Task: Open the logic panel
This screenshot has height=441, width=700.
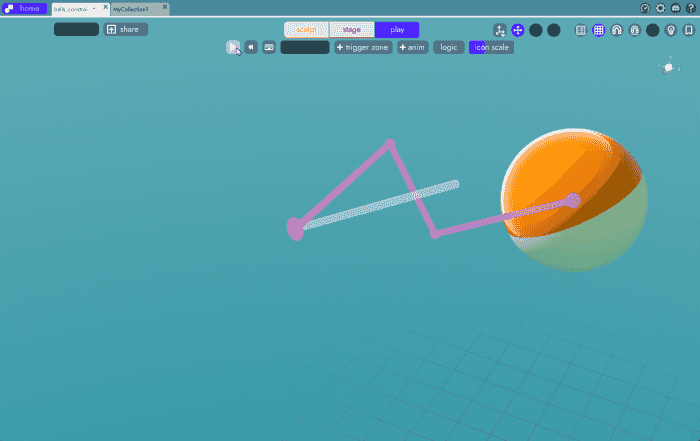Action: coord(449,47)
